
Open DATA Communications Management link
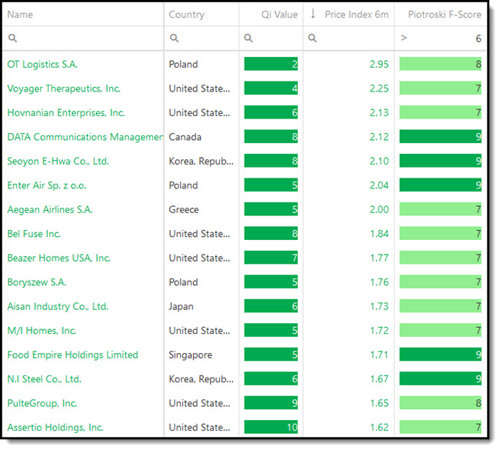pyautogui.click(x=85, y=137)
